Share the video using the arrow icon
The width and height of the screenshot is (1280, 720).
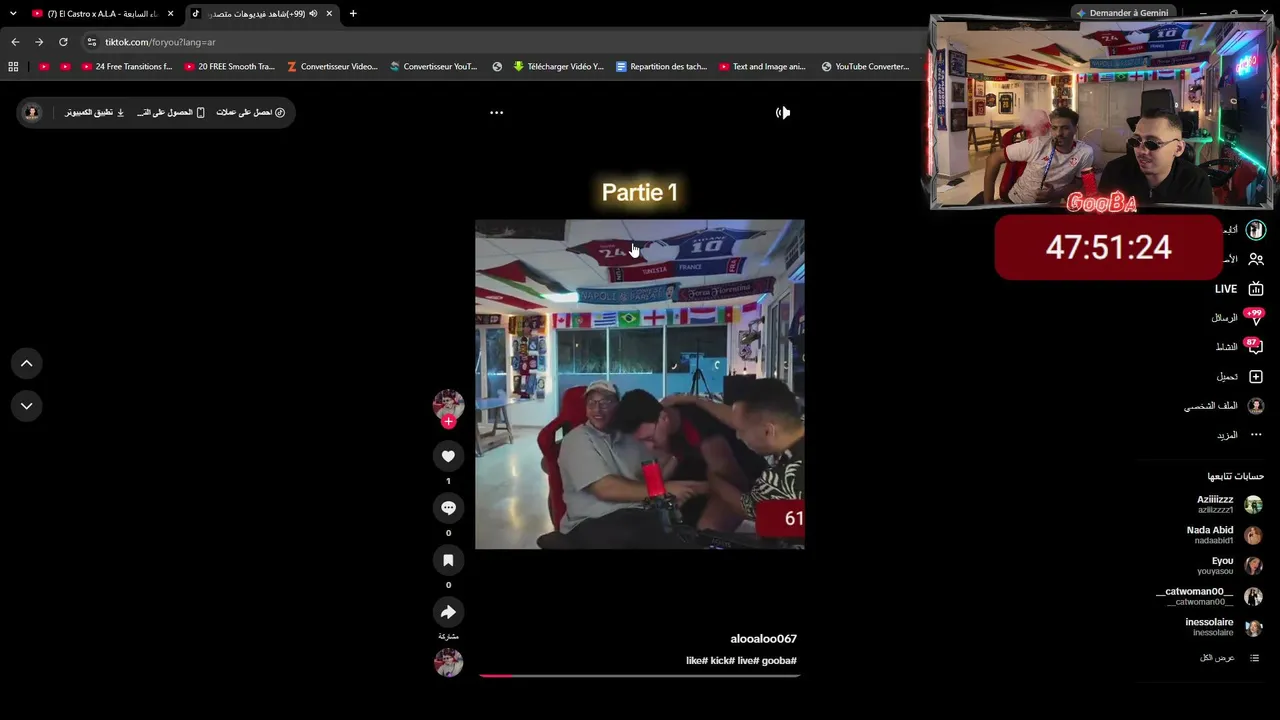coord(448,612)
